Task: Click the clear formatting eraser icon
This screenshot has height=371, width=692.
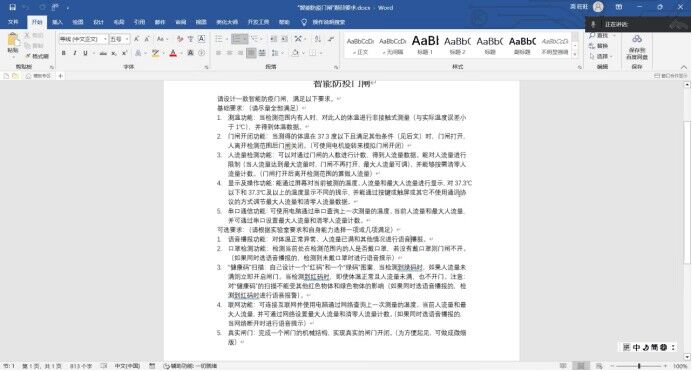Action: click(180, 39)
